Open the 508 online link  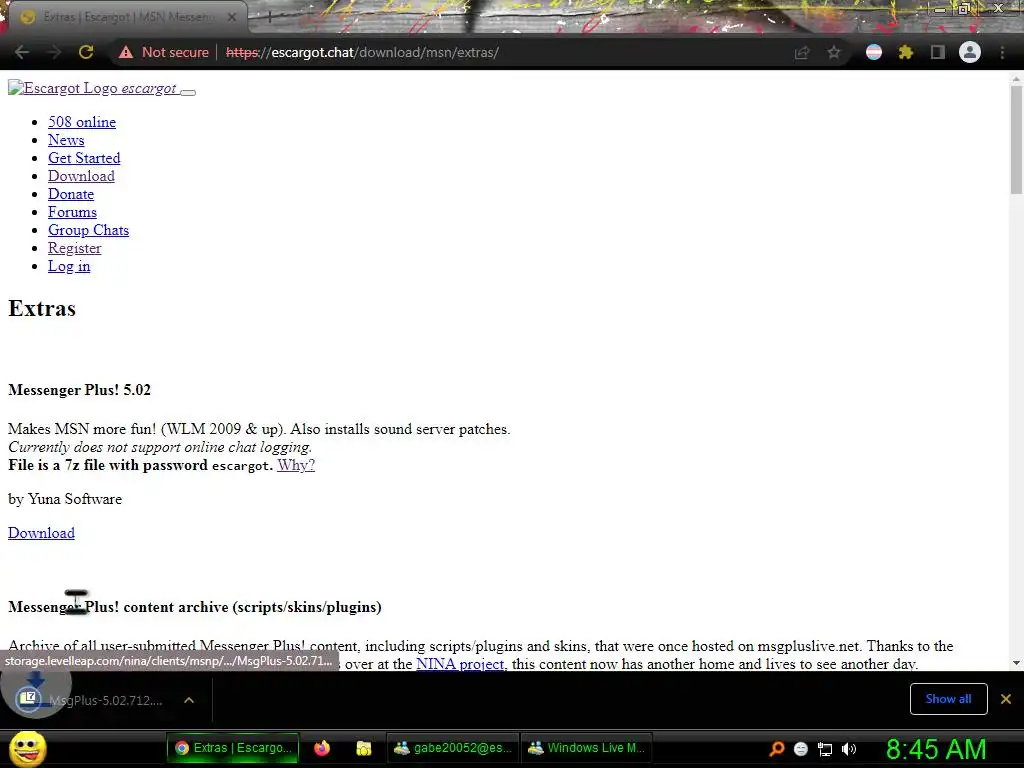(x=82, y=122)
